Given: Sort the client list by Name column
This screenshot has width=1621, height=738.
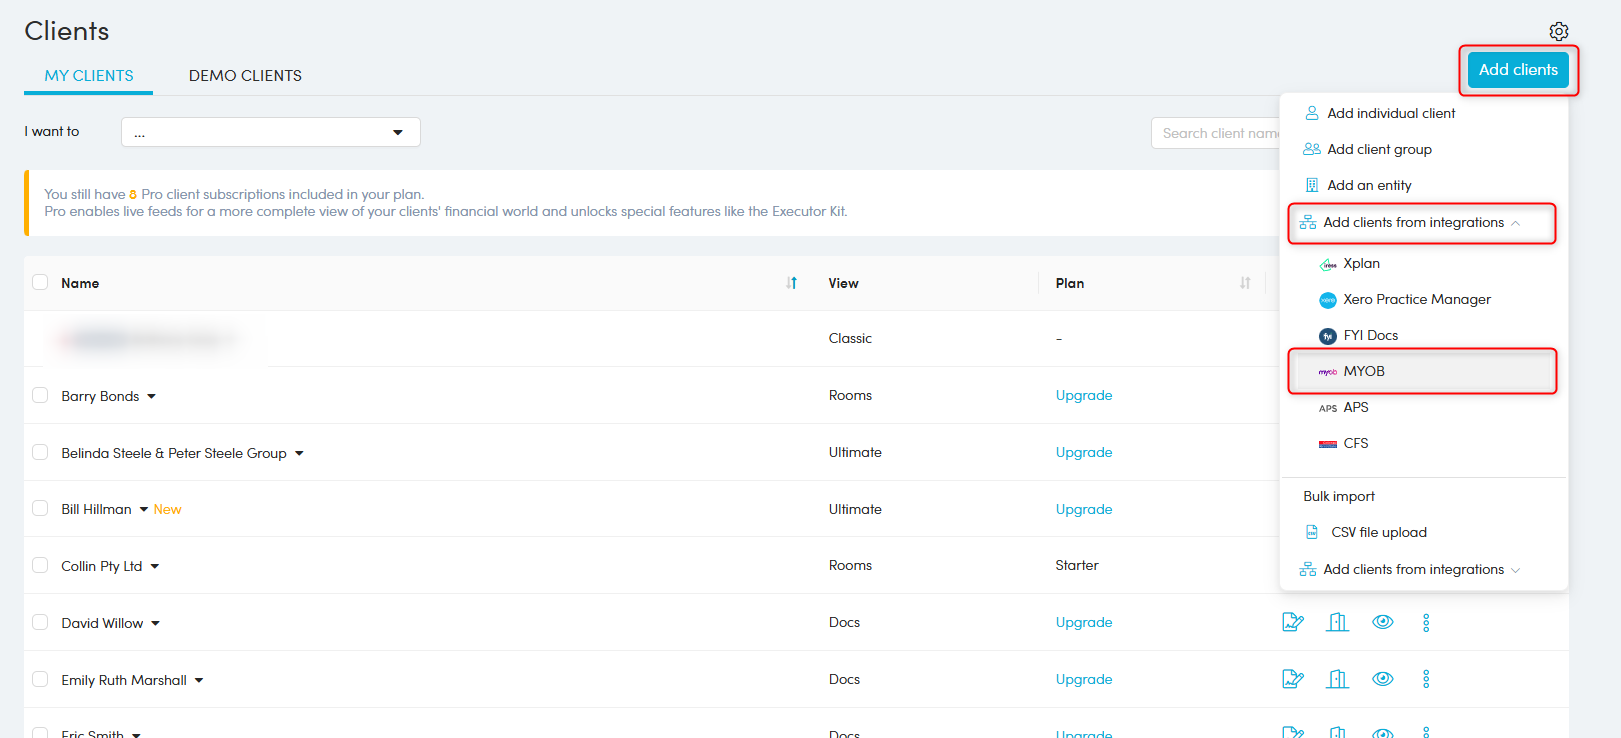Looking at the screenshot, I should (x=791, y=283).
